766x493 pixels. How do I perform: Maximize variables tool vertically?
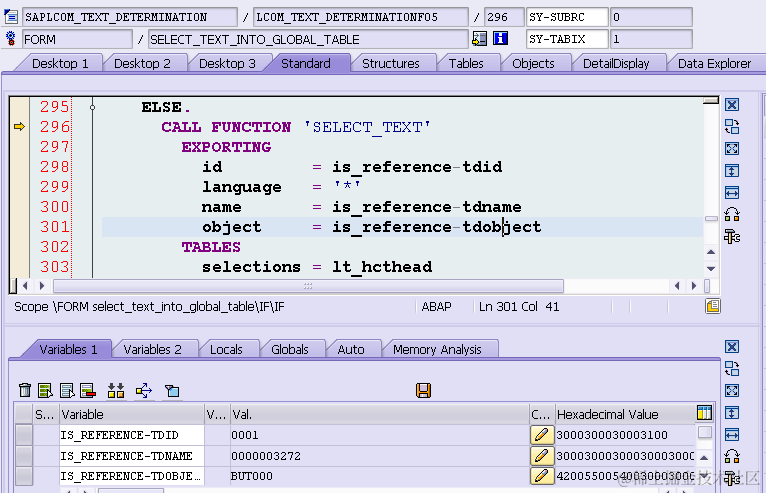[x=731, y=412]
